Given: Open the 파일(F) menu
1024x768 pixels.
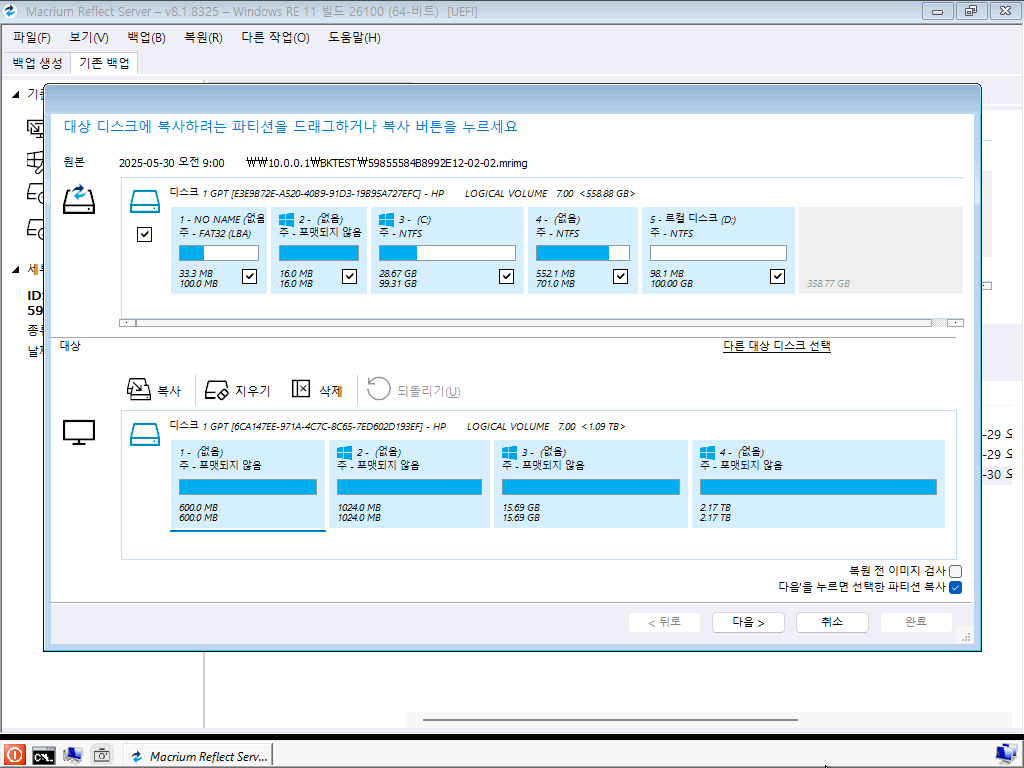Looking at the screenshot, I should (x=32, y=37).
